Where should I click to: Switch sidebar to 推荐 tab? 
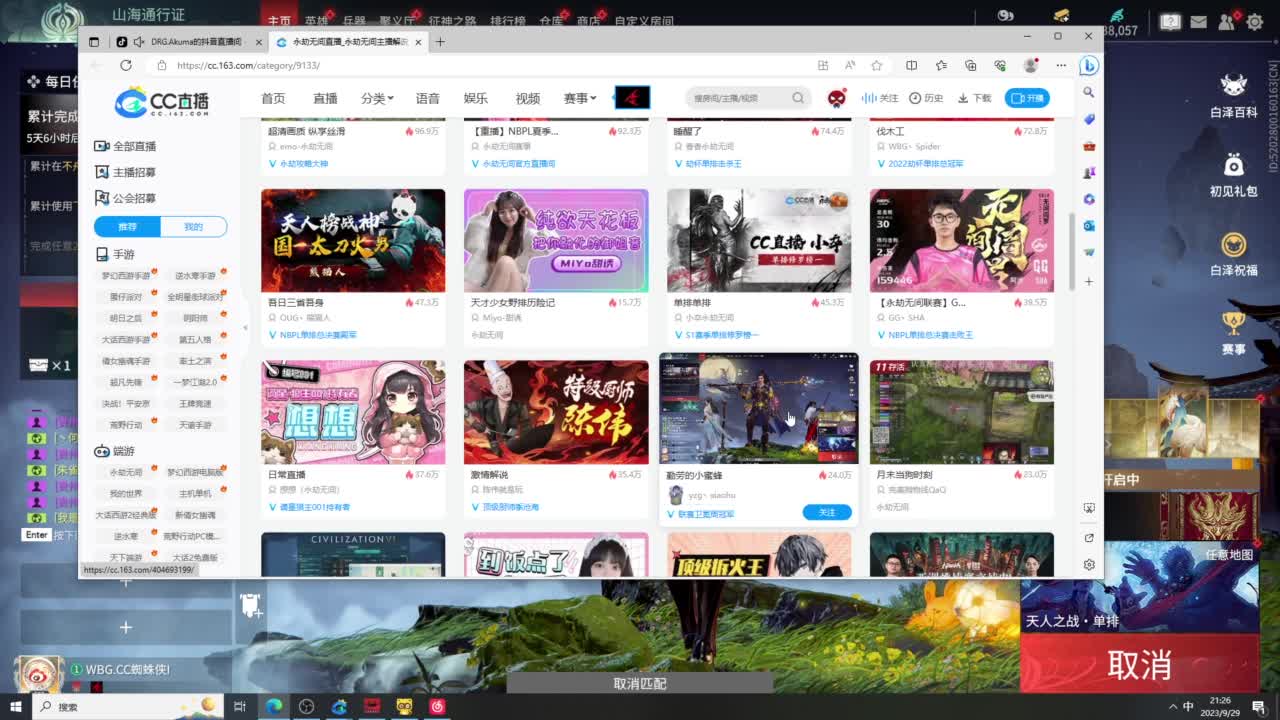tap(127, 227)
